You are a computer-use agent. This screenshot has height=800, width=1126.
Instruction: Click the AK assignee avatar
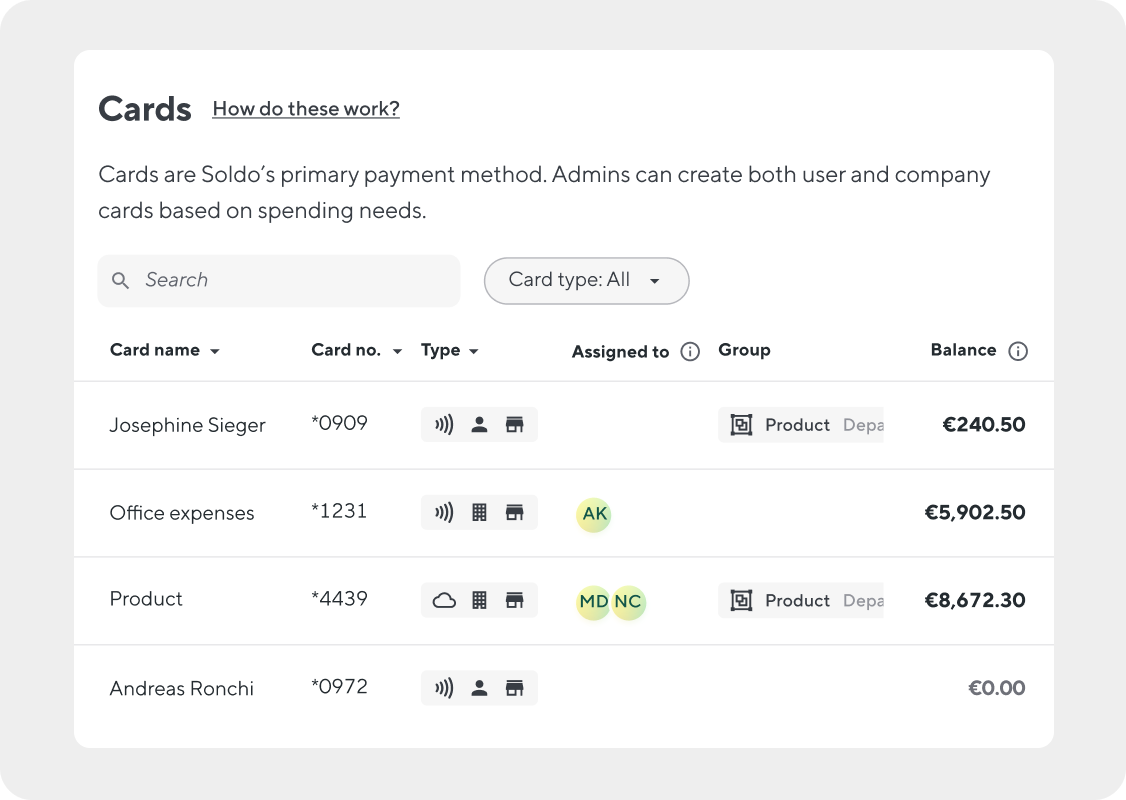(x=594, y=514)
